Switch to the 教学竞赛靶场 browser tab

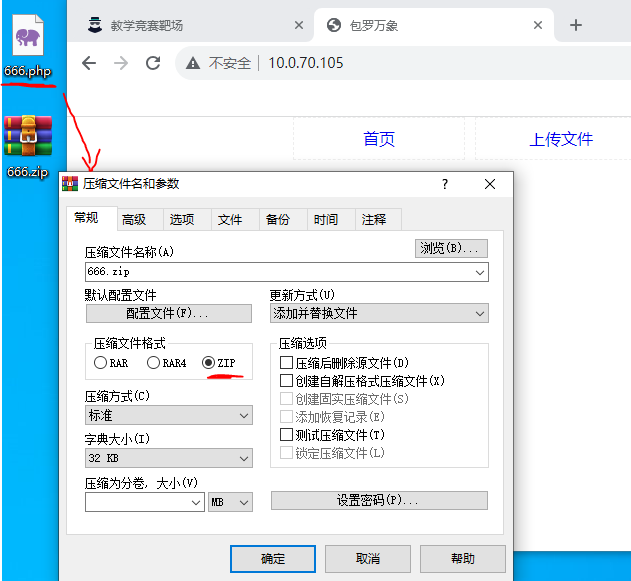coord(191,25)
